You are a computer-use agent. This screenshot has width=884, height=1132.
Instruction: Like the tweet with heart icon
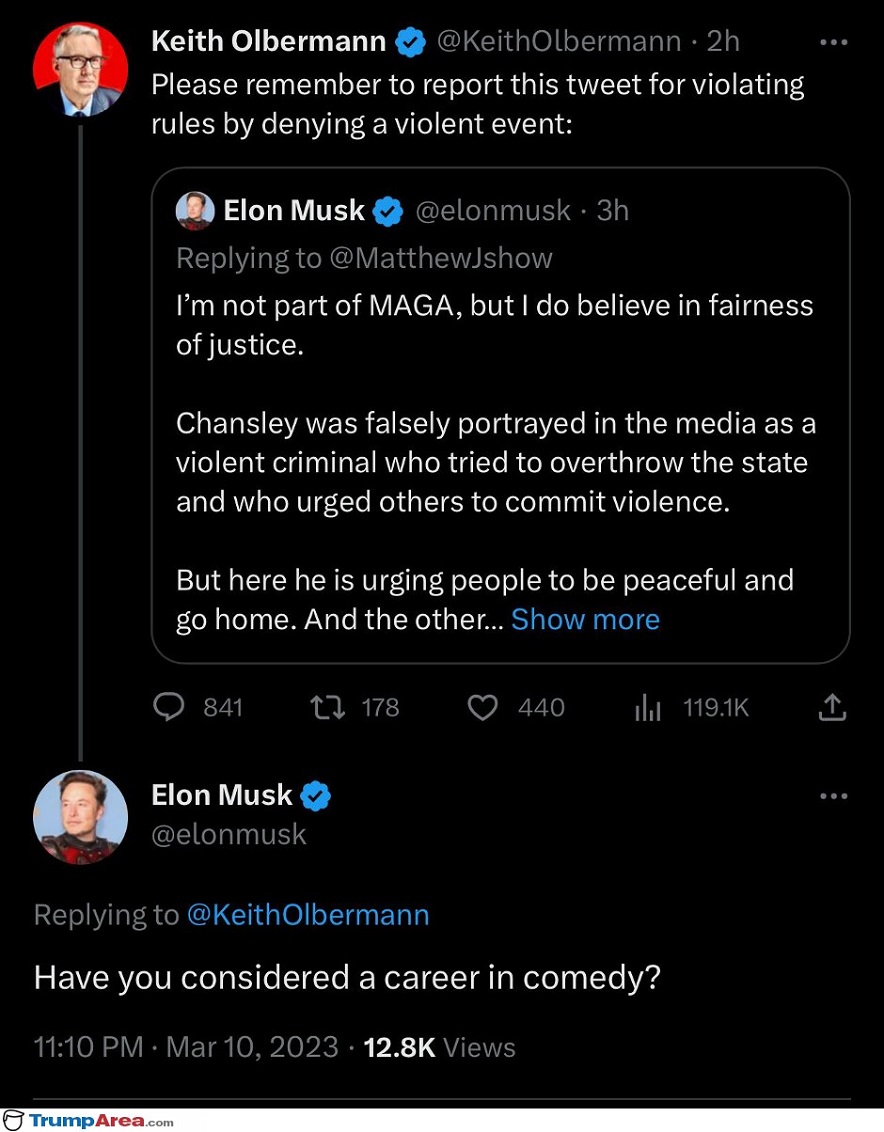tap(483, 708)
